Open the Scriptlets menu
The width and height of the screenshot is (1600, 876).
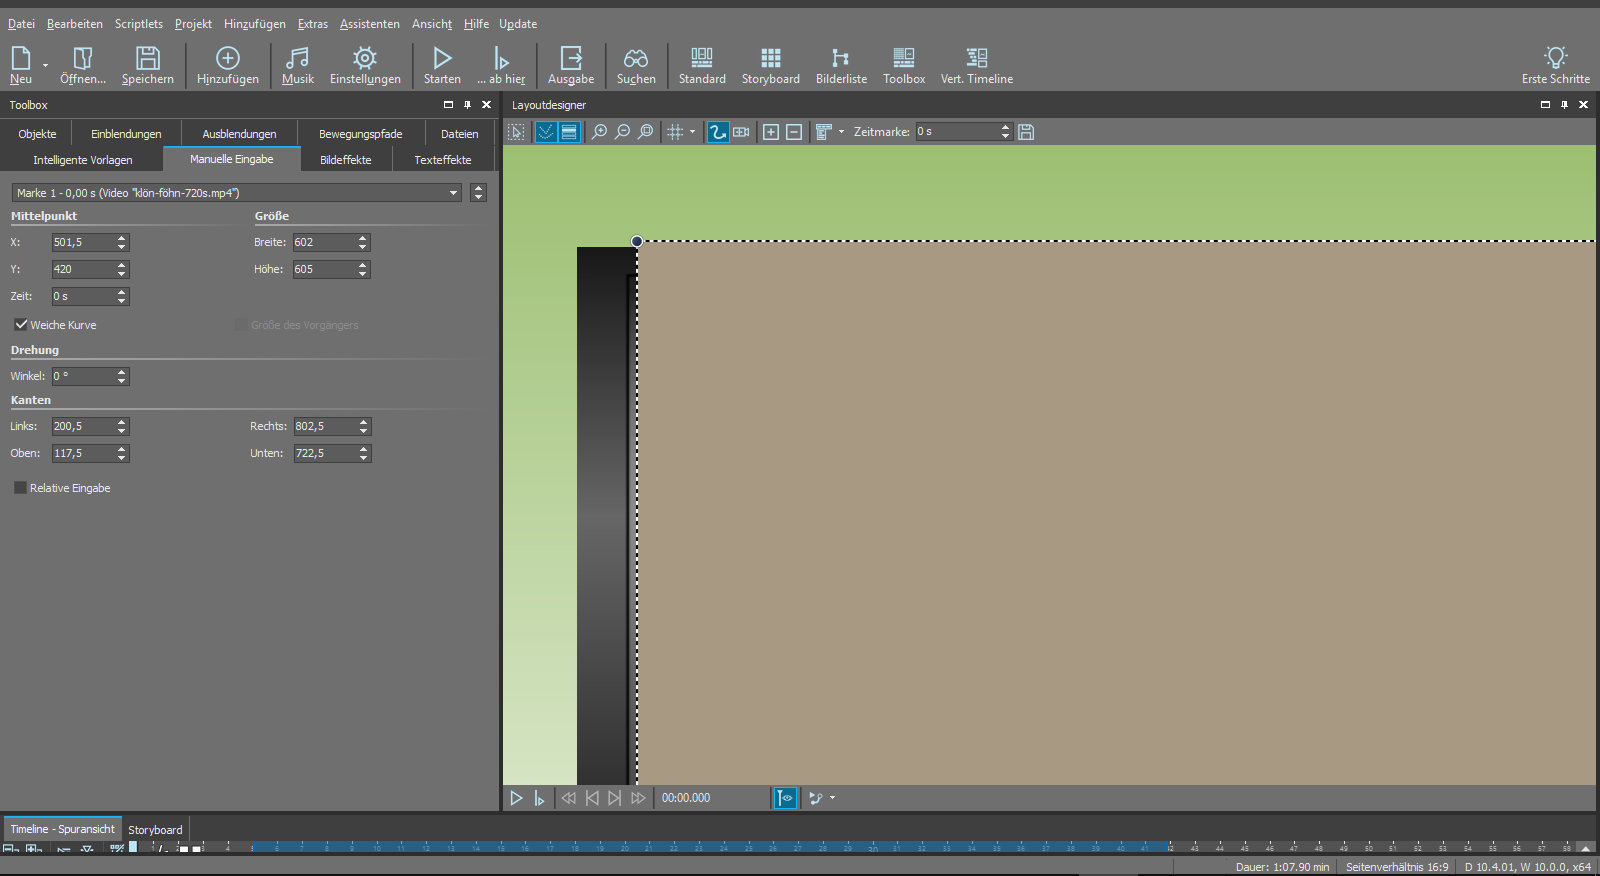coord(138,24)
